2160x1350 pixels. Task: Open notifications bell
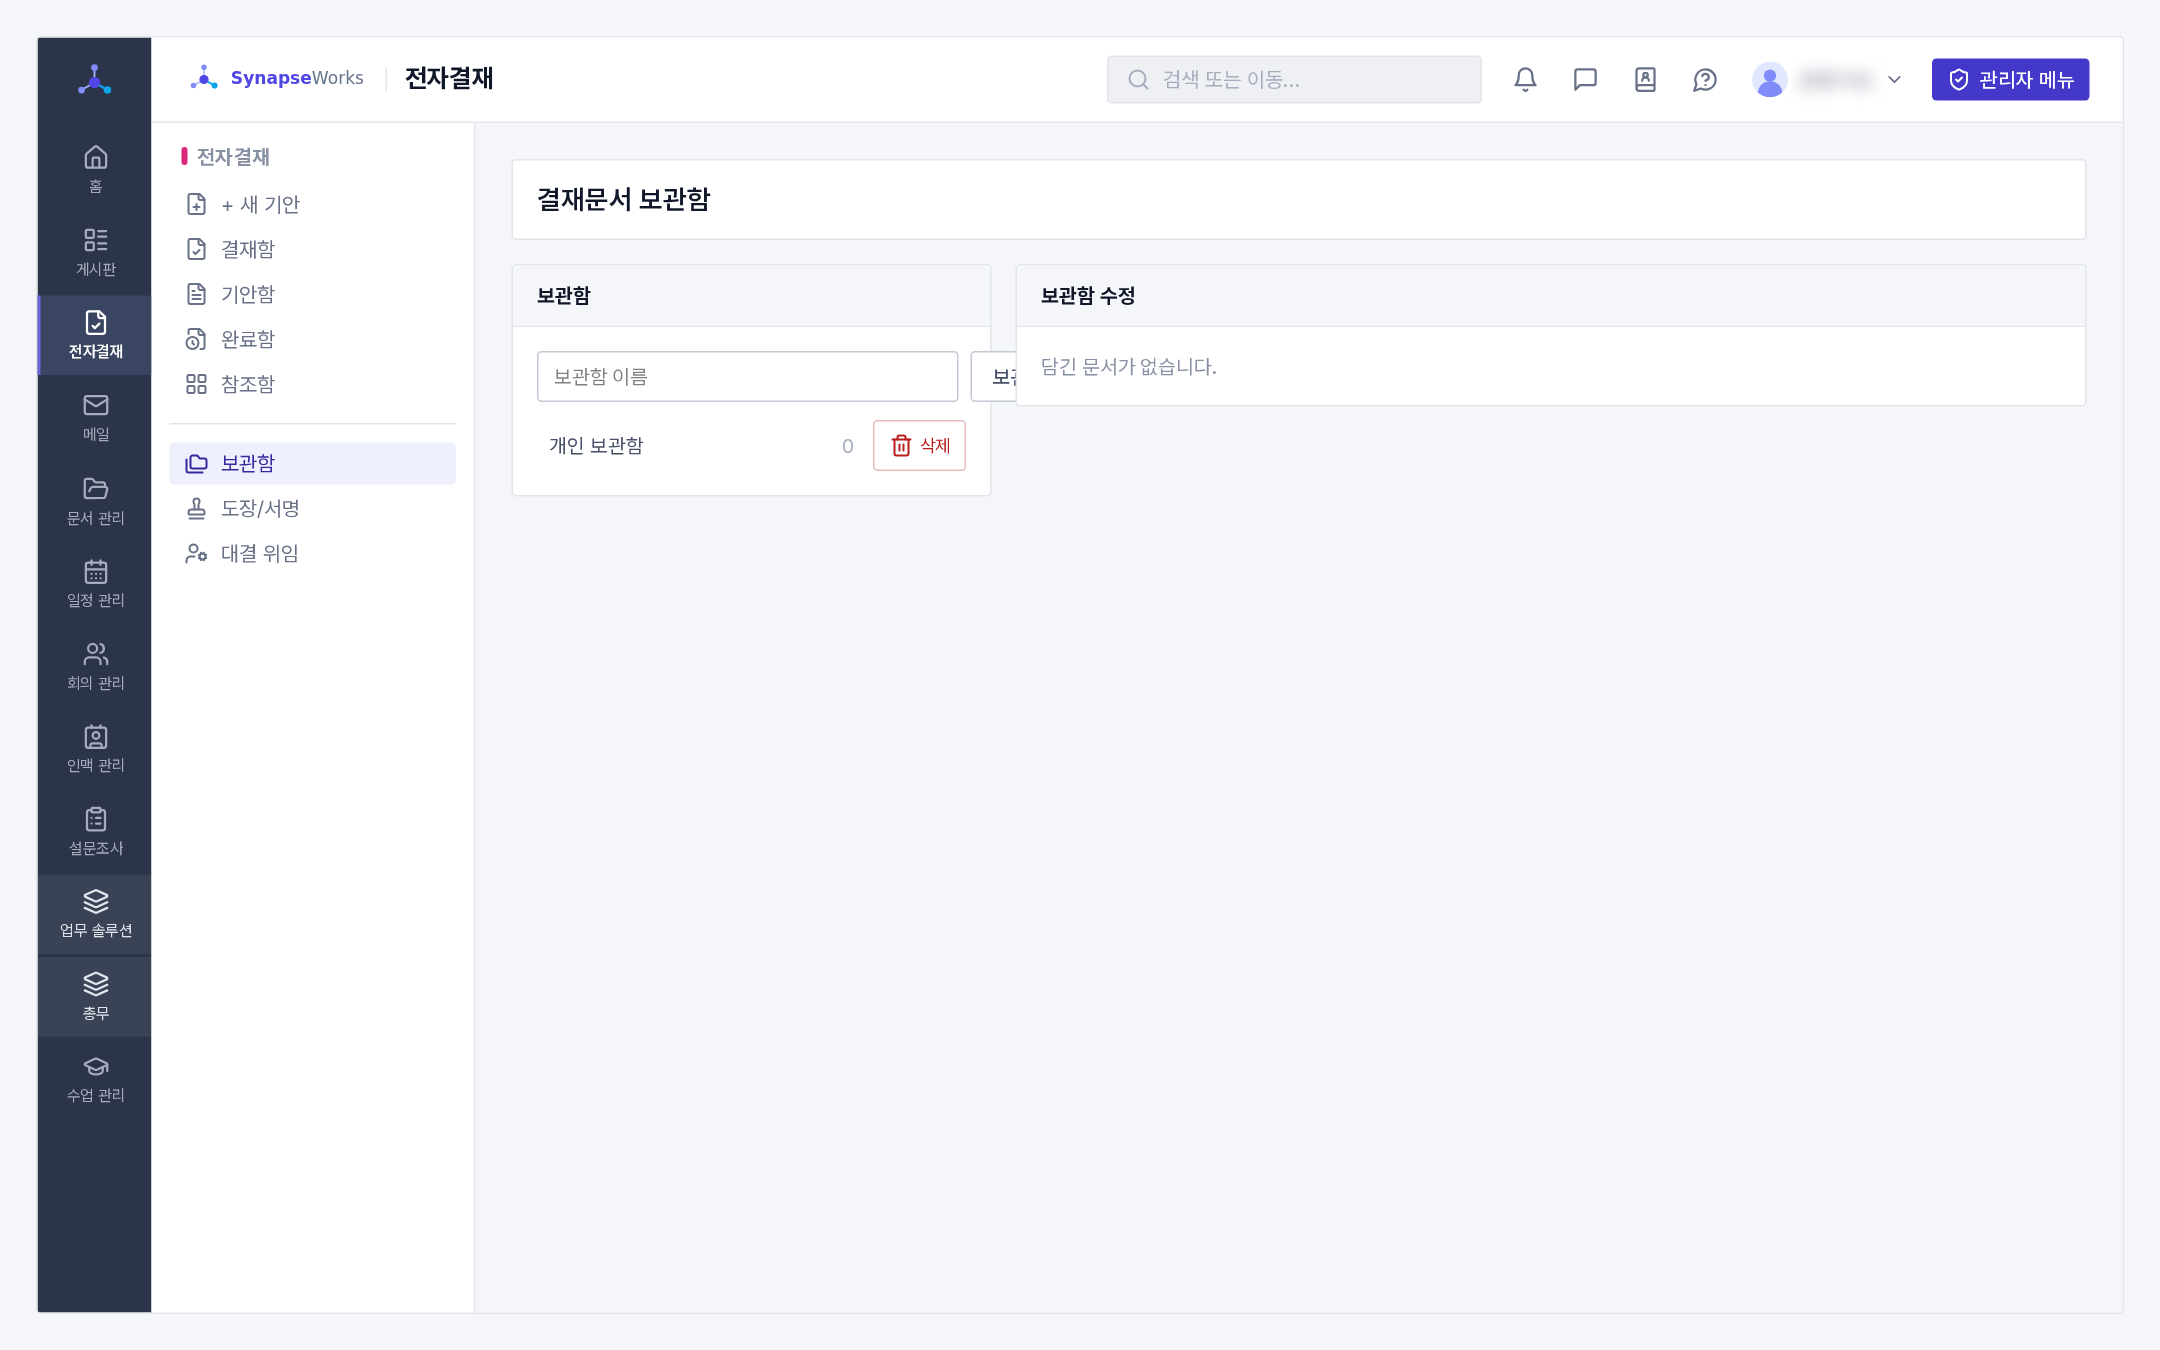click(1525, 79)
